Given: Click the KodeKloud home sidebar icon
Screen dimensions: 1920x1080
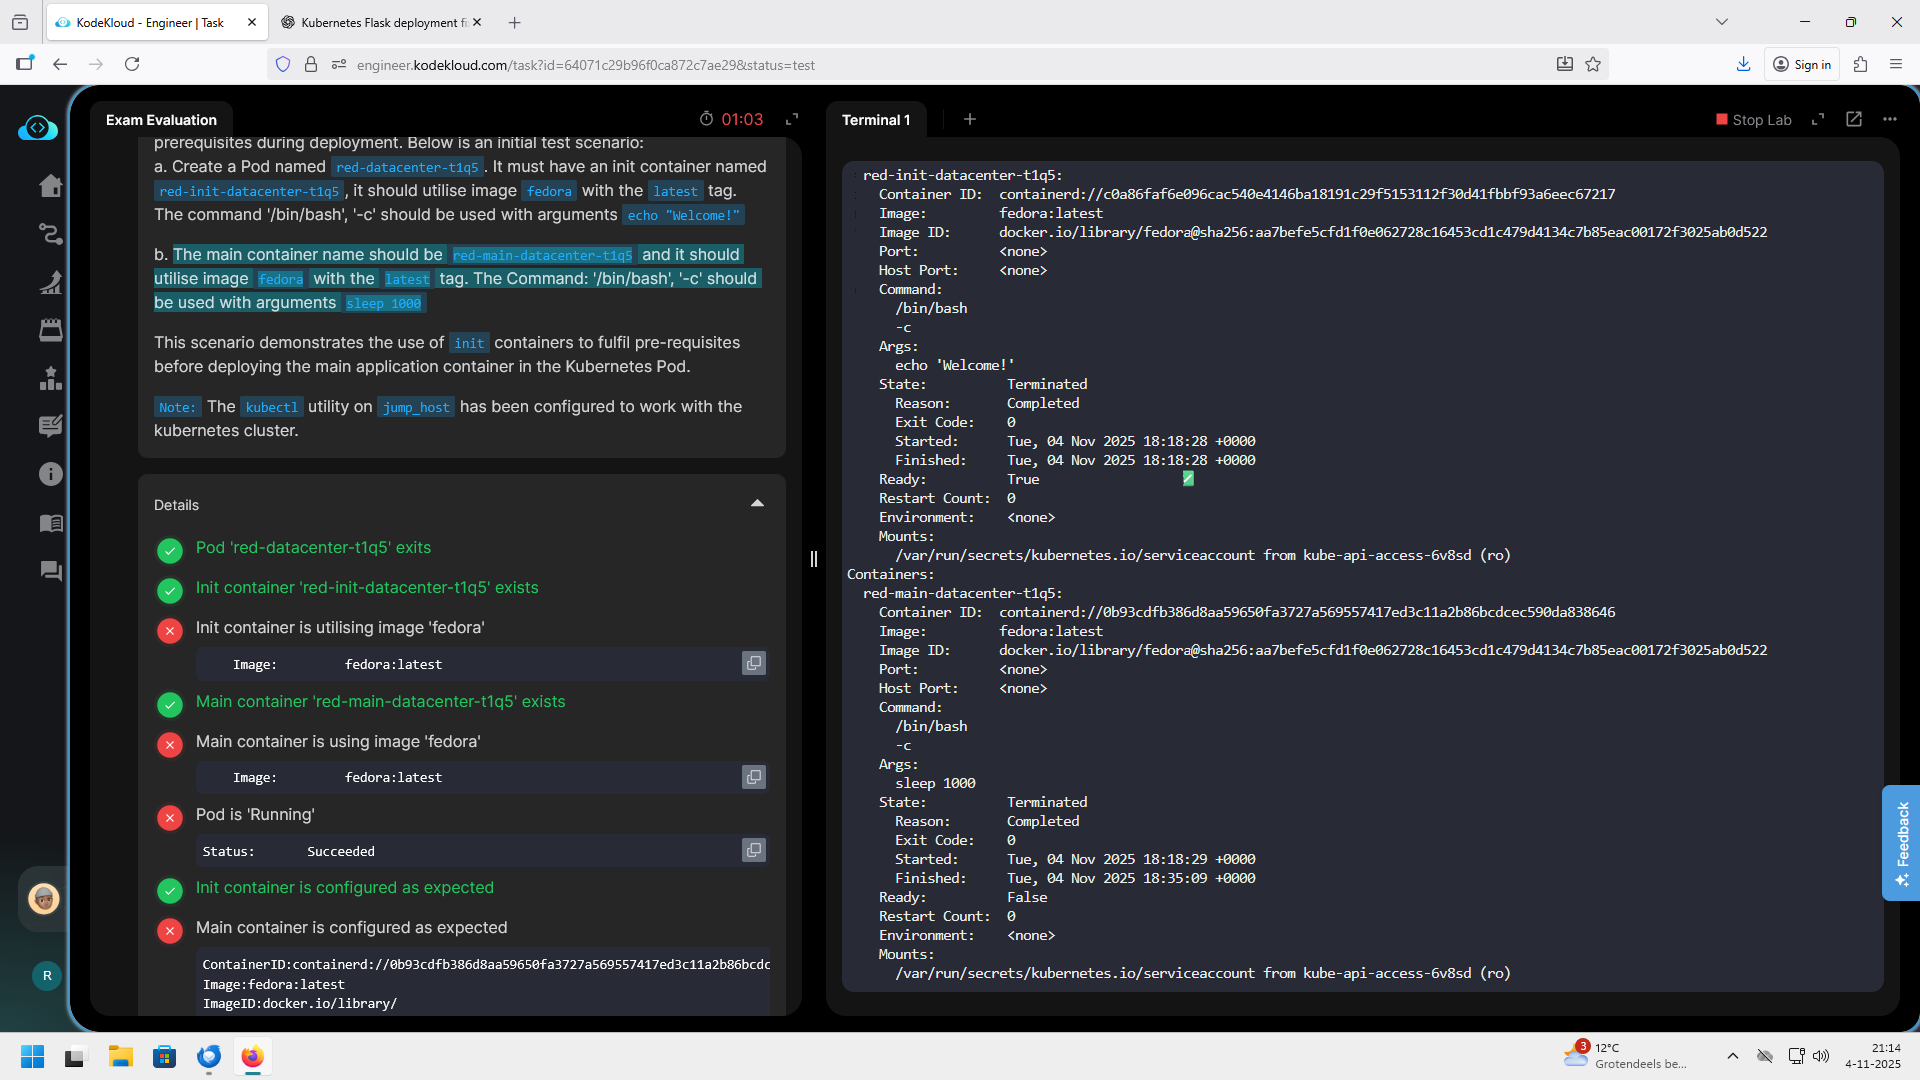Looking at the screenshot, I should point(50,186).
